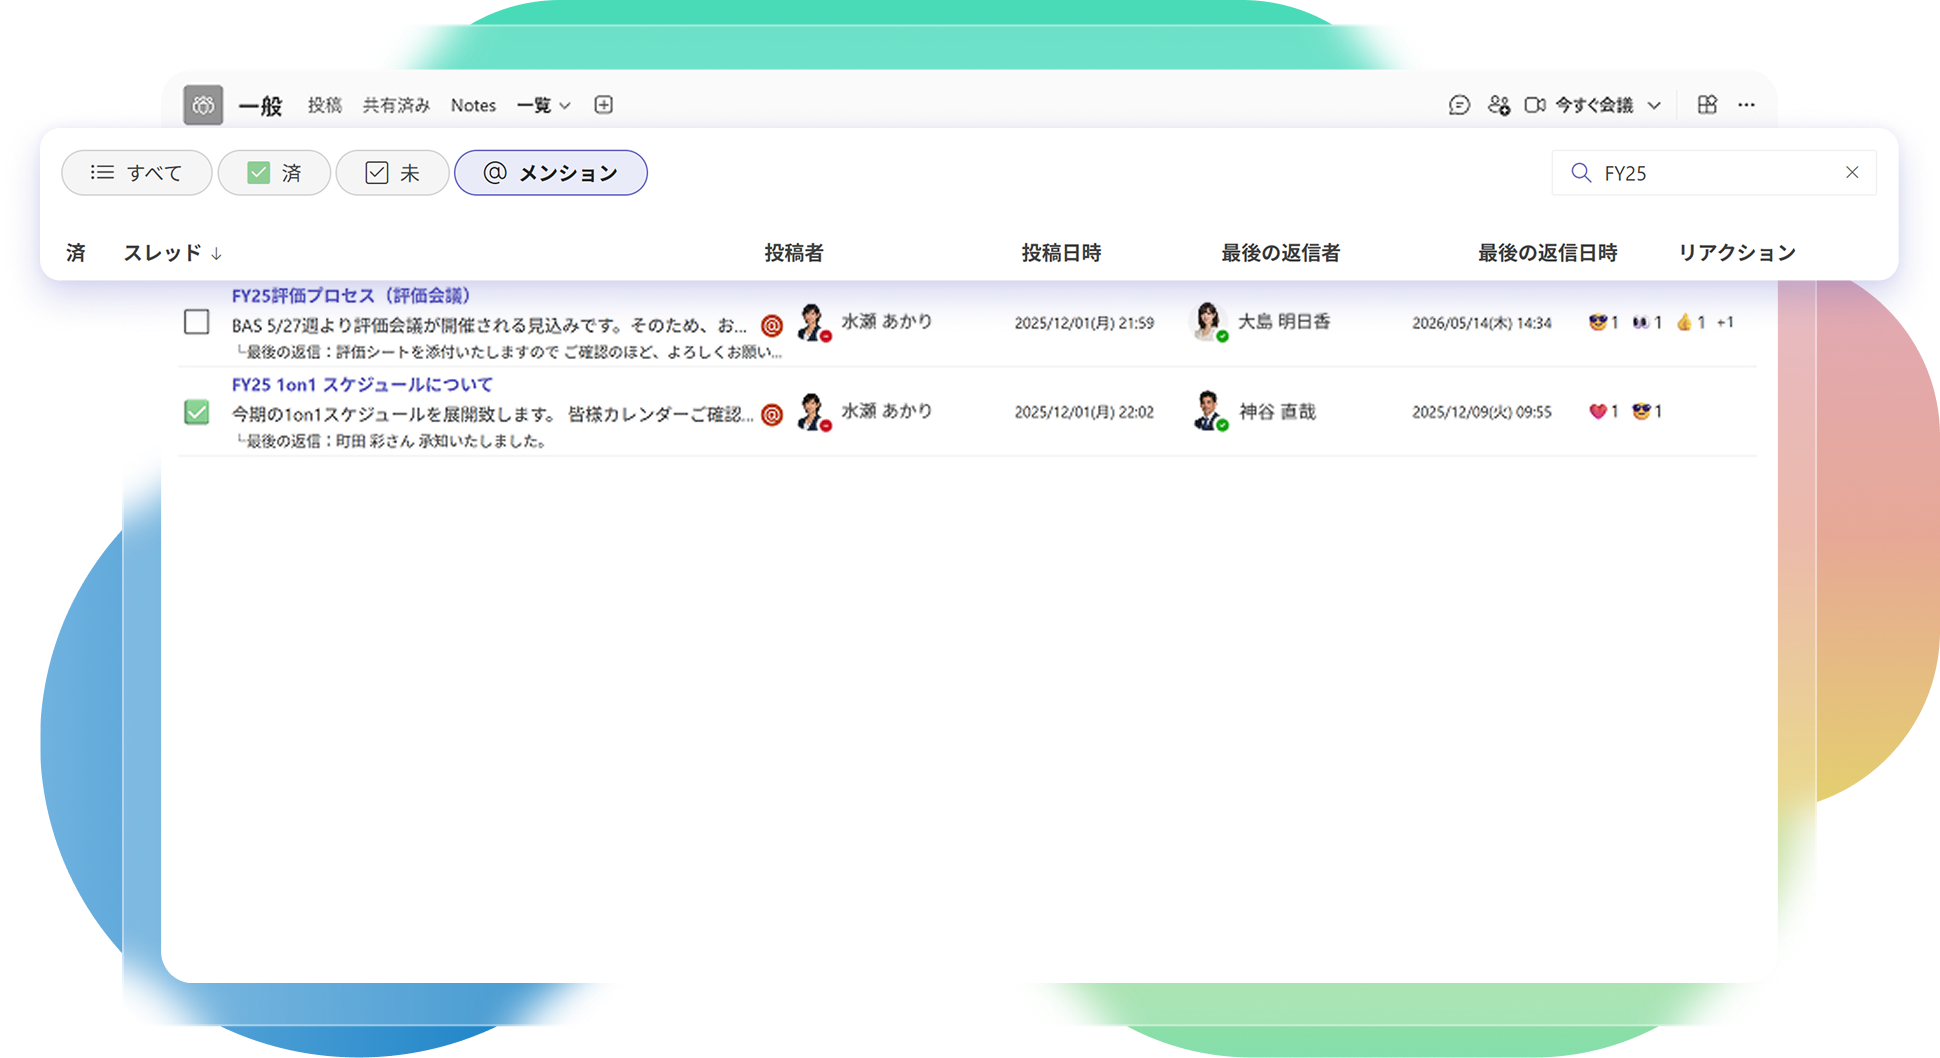The height and width of the screenshot is (1058, 1940).
Task: Click reply date 2026/05/14(木) 14:34
Action: click(1481, 323)
